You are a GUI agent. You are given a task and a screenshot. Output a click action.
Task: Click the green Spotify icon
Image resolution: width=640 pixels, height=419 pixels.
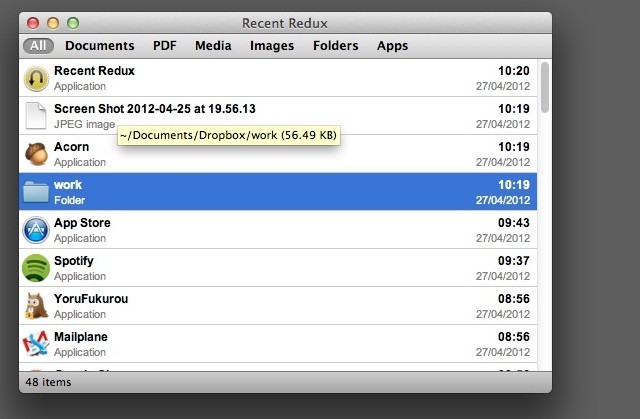36,268
